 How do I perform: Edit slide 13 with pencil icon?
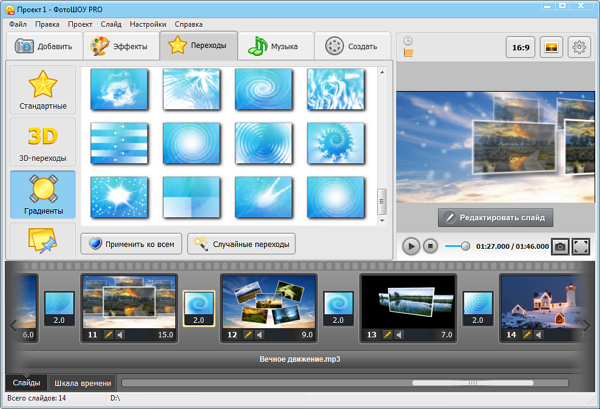pyautogui.click(x=388, y=335)
